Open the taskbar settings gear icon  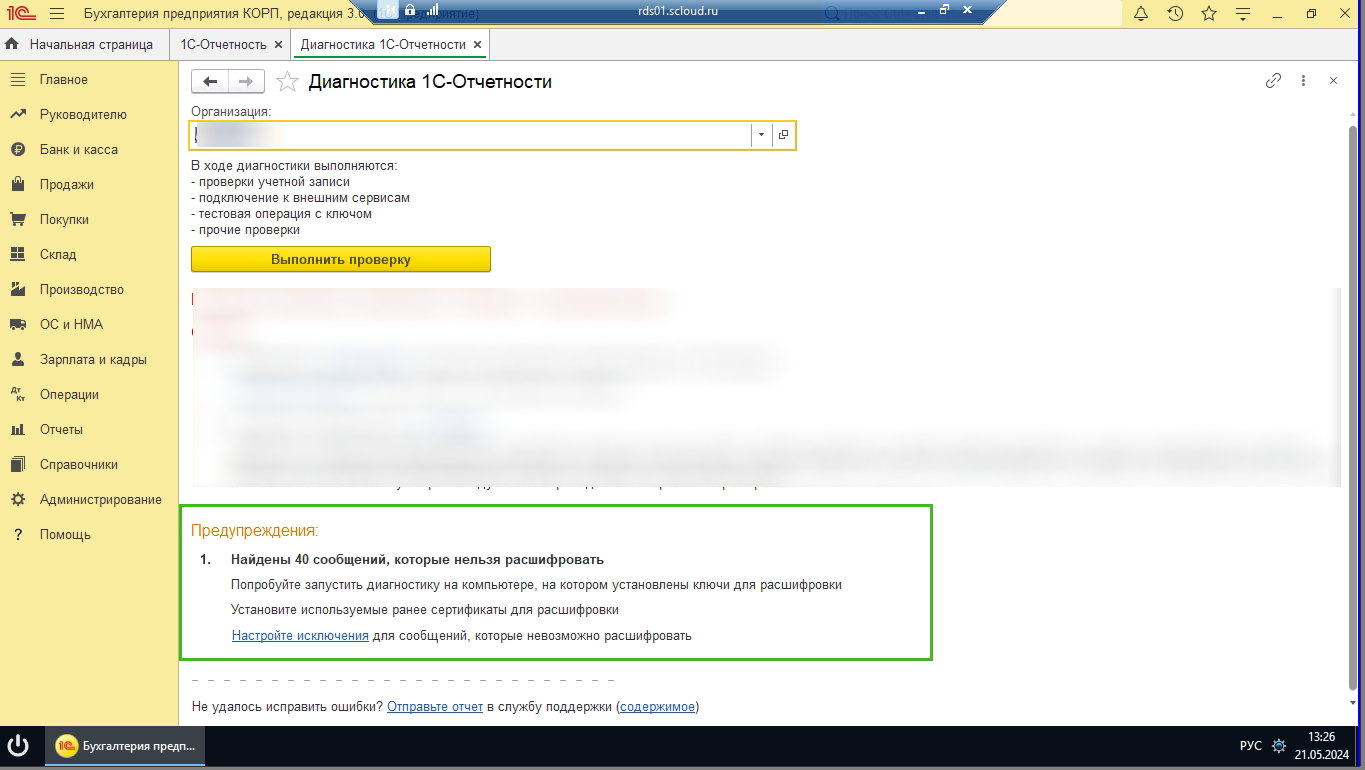[1278, 746]
